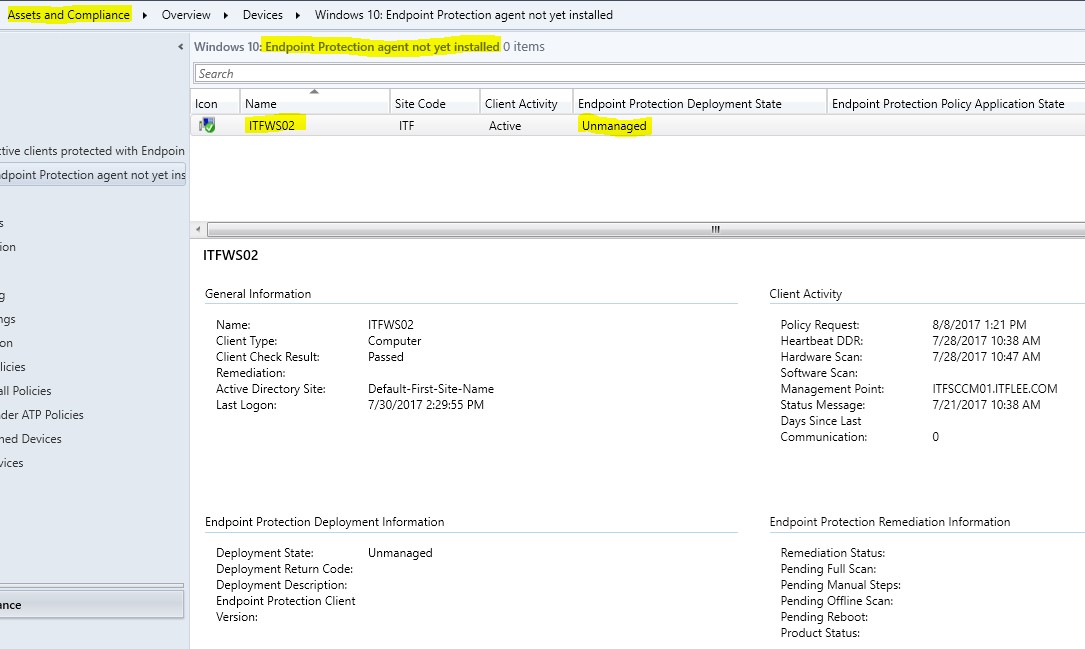Image resolution: width=1085 pixels, height=649 pixels.
Task: Click the Deployment Return Code label
Action: 284,568
